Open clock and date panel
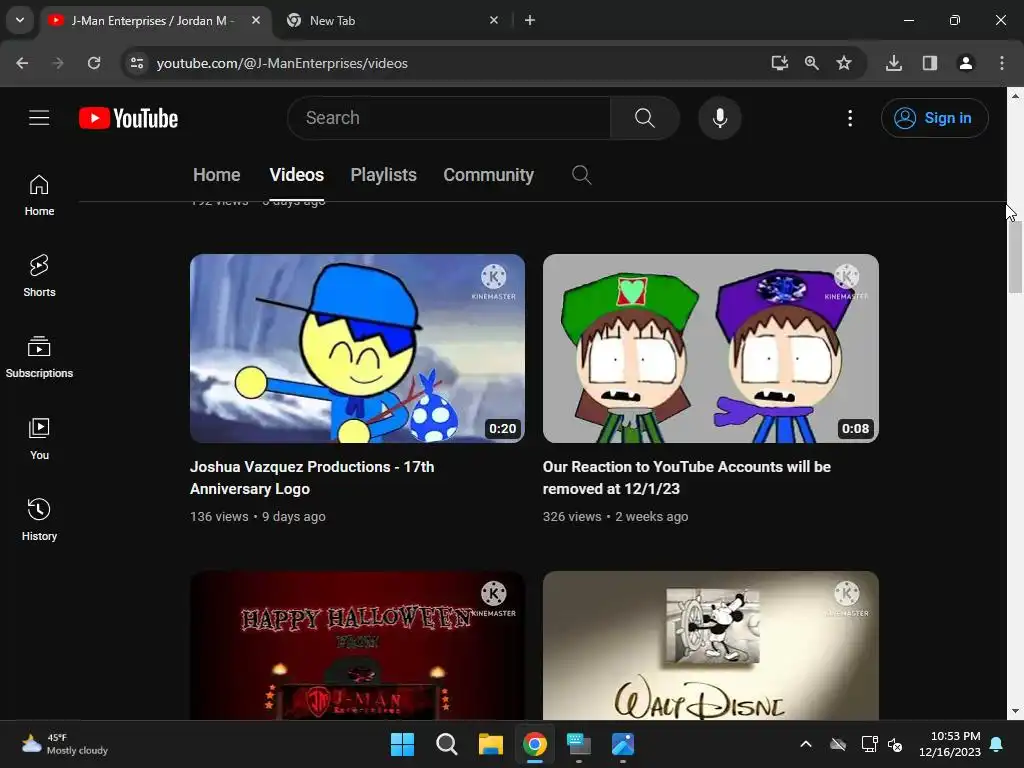Screen dimensions: 1024x768 pyautogui.click(x=950, y=744)
